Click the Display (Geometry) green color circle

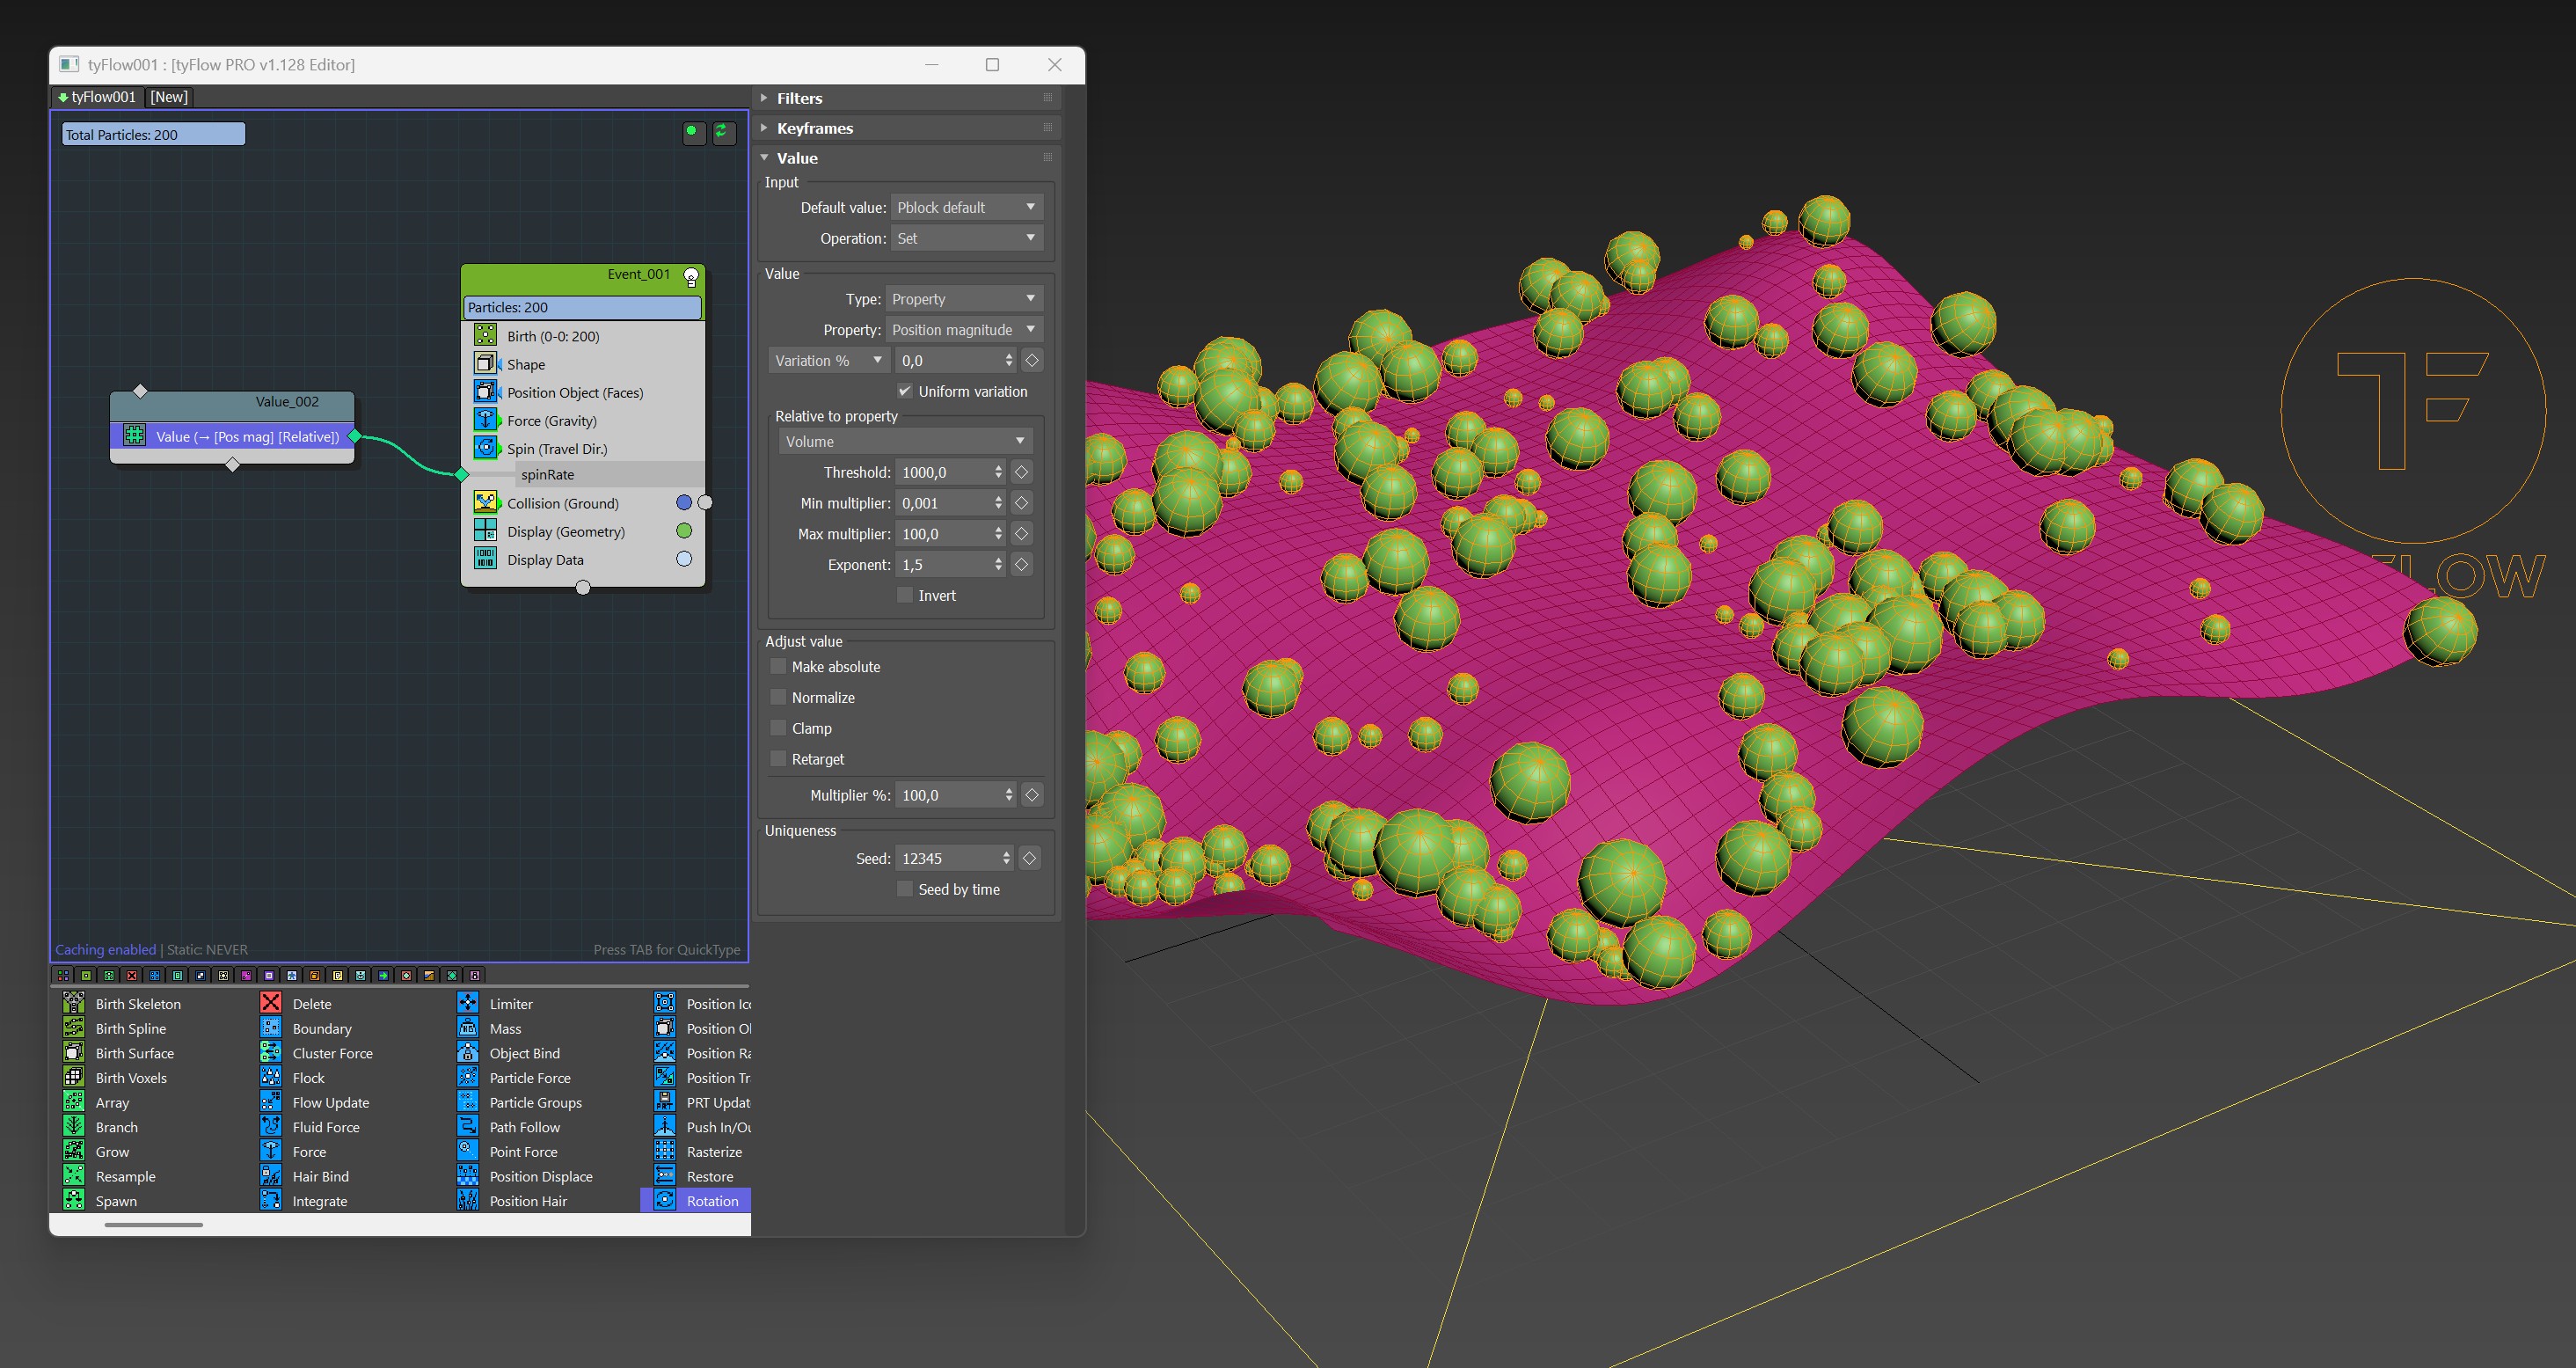coord(684,531)
